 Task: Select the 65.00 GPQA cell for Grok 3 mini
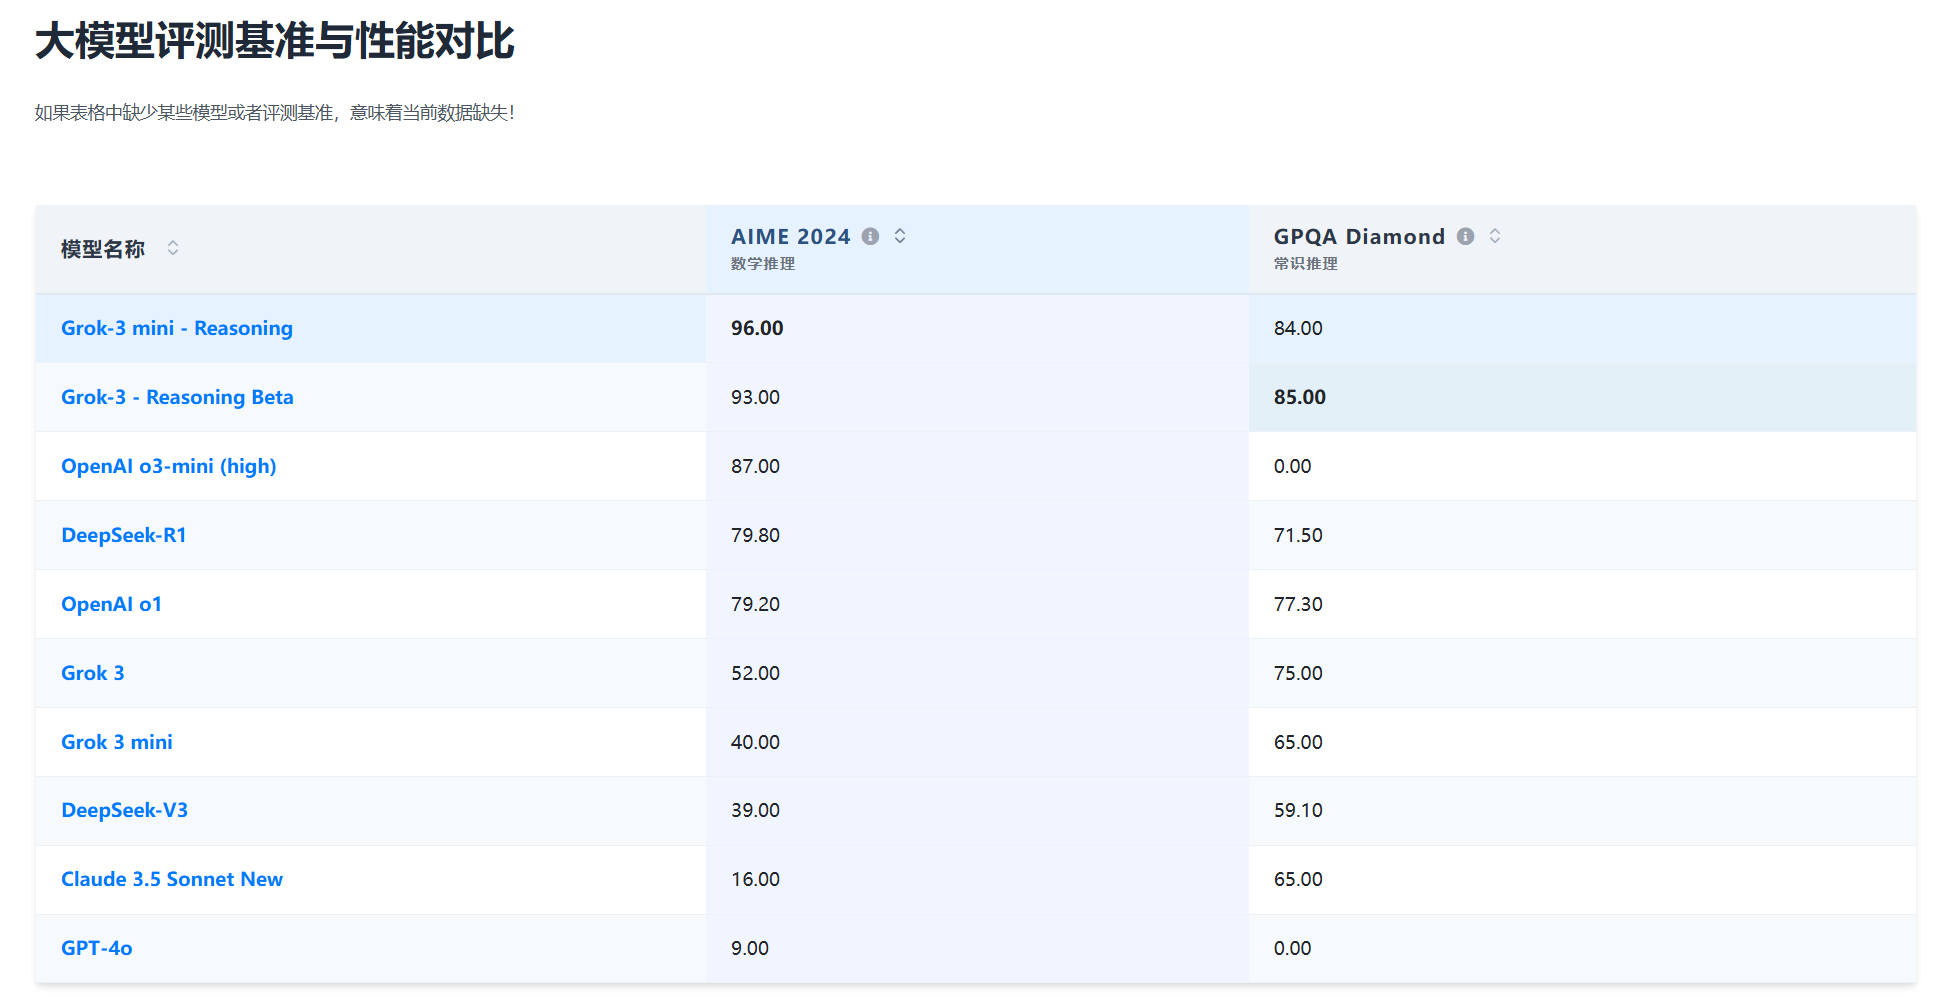pos(1582,742)
